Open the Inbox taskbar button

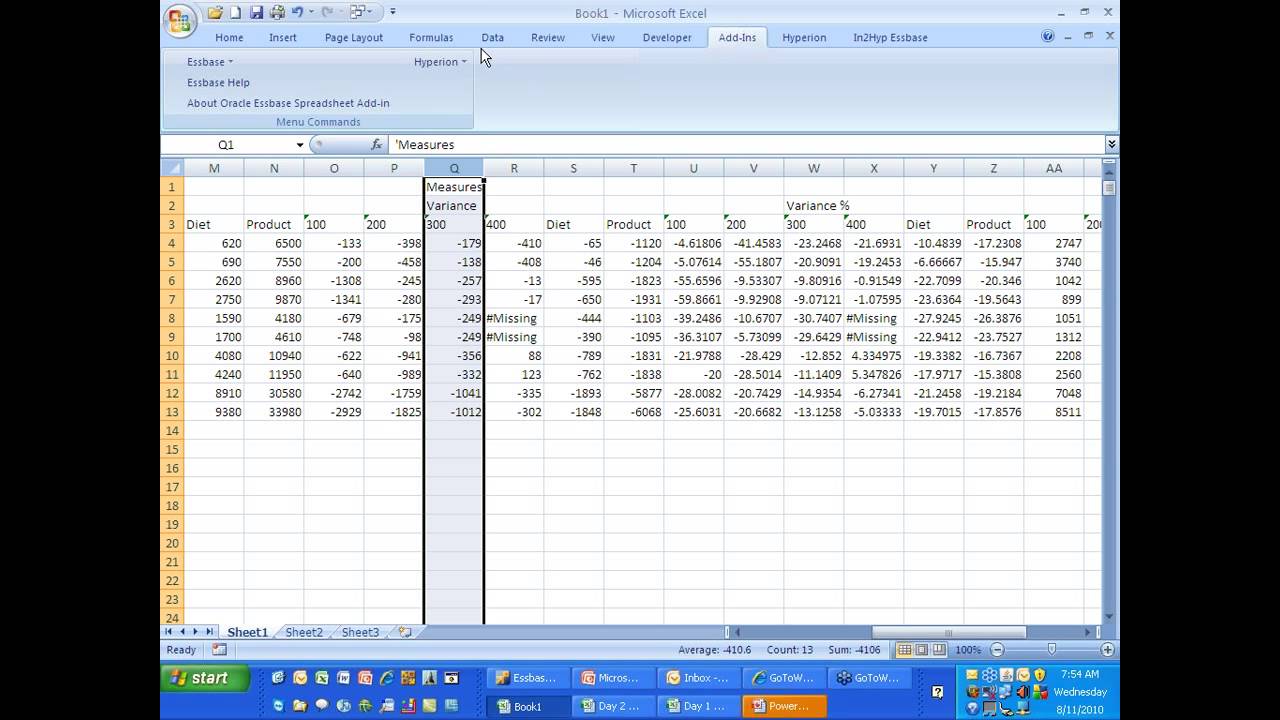(x=698, y=678)
